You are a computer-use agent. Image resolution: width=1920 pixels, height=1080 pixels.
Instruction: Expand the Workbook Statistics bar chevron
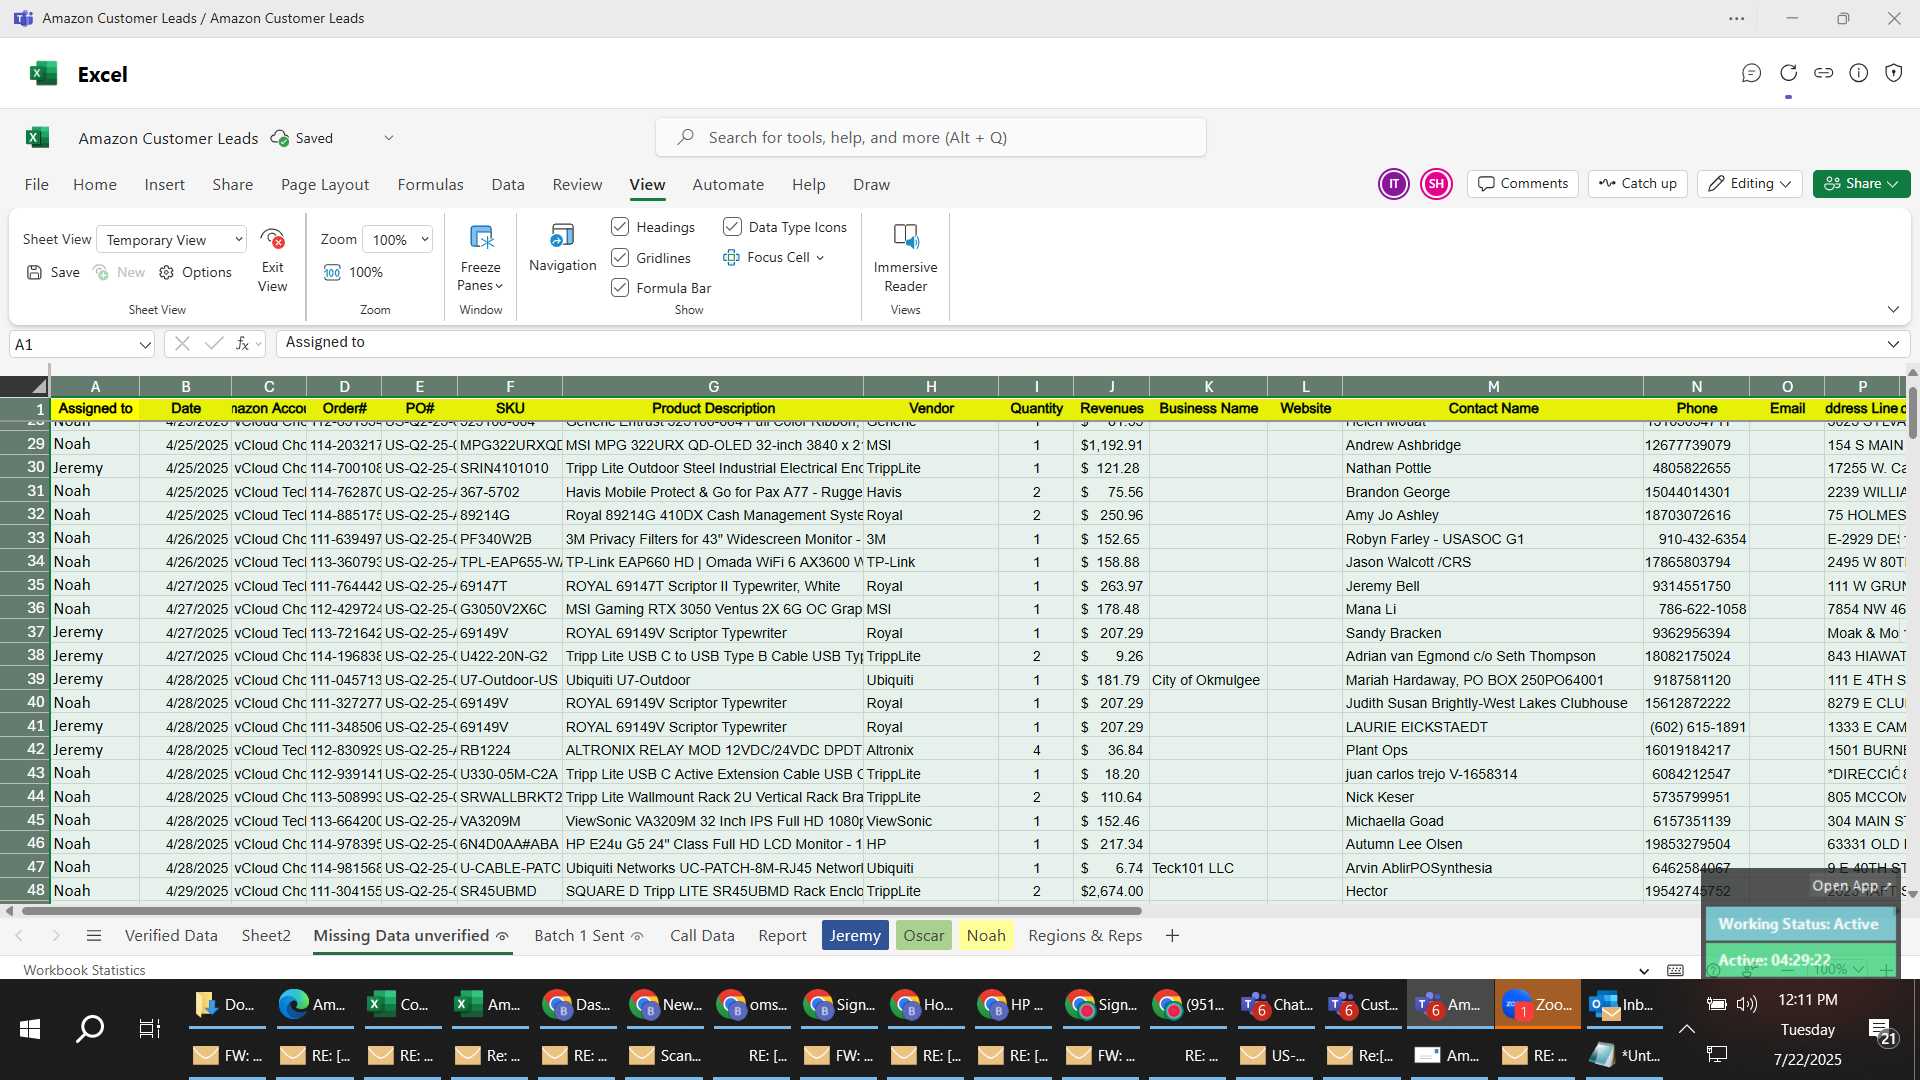[x=1644, y=971]
